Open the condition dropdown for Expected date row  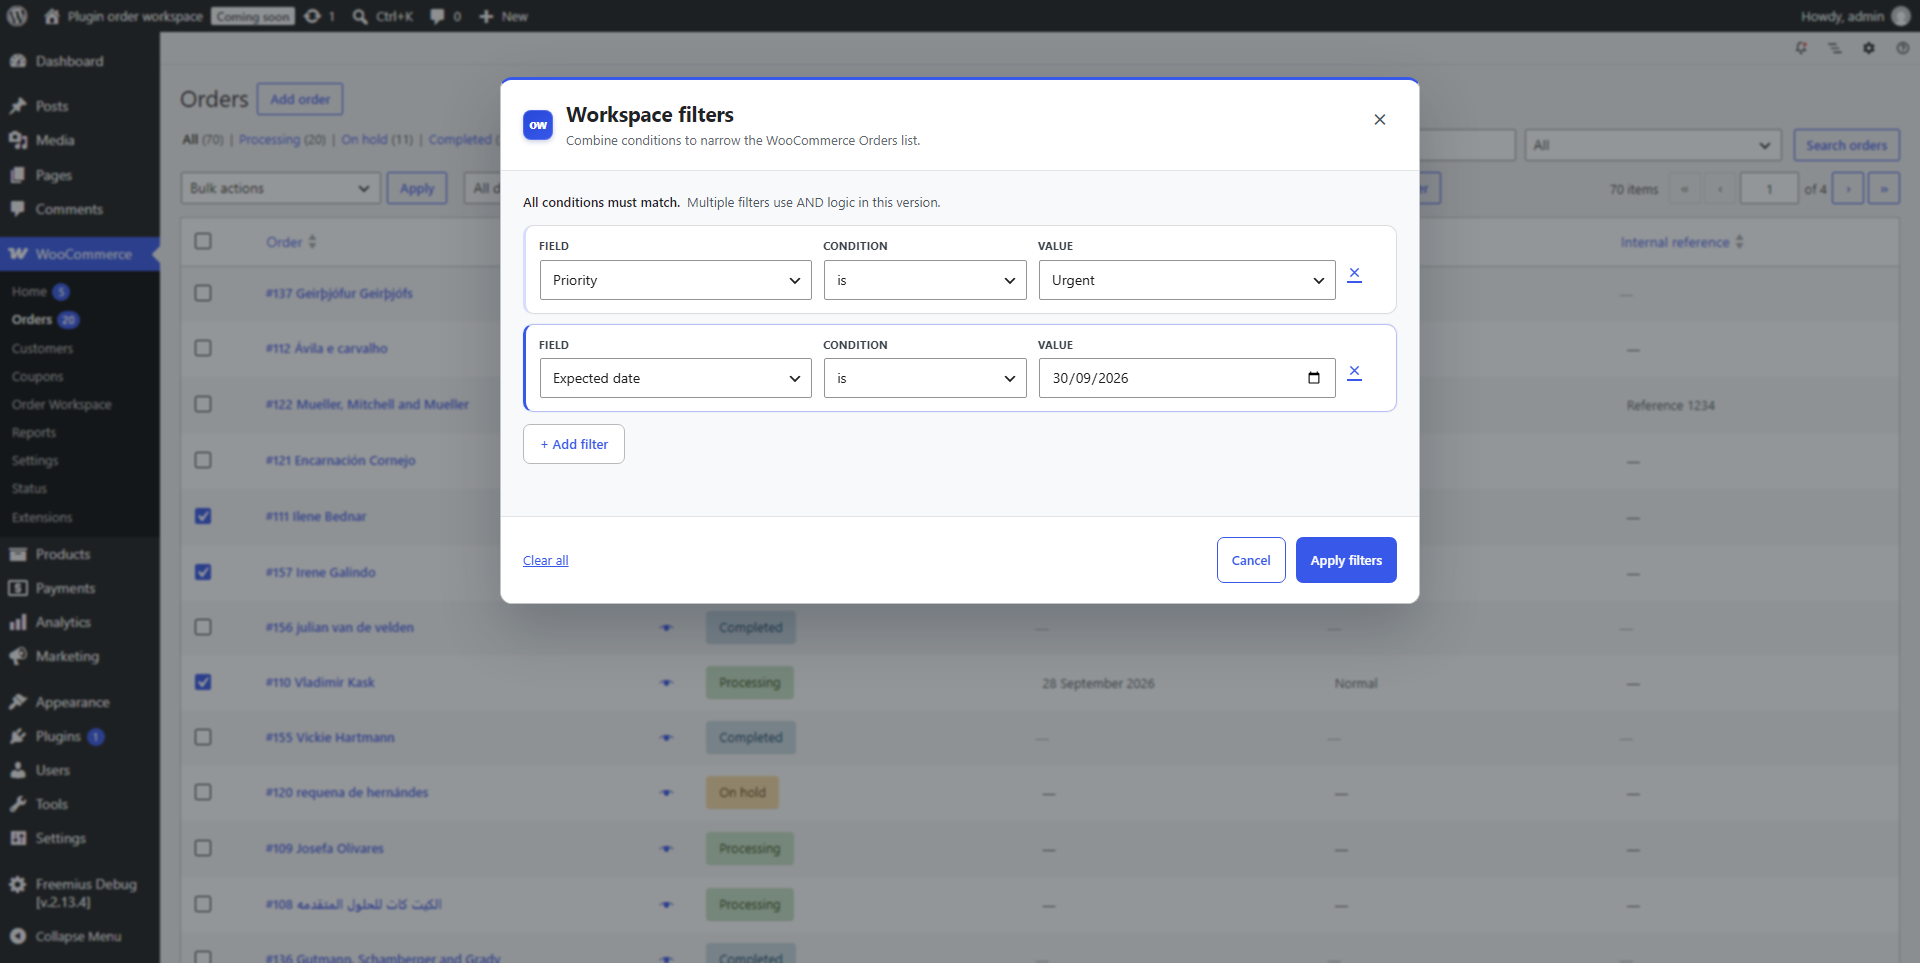925,378
